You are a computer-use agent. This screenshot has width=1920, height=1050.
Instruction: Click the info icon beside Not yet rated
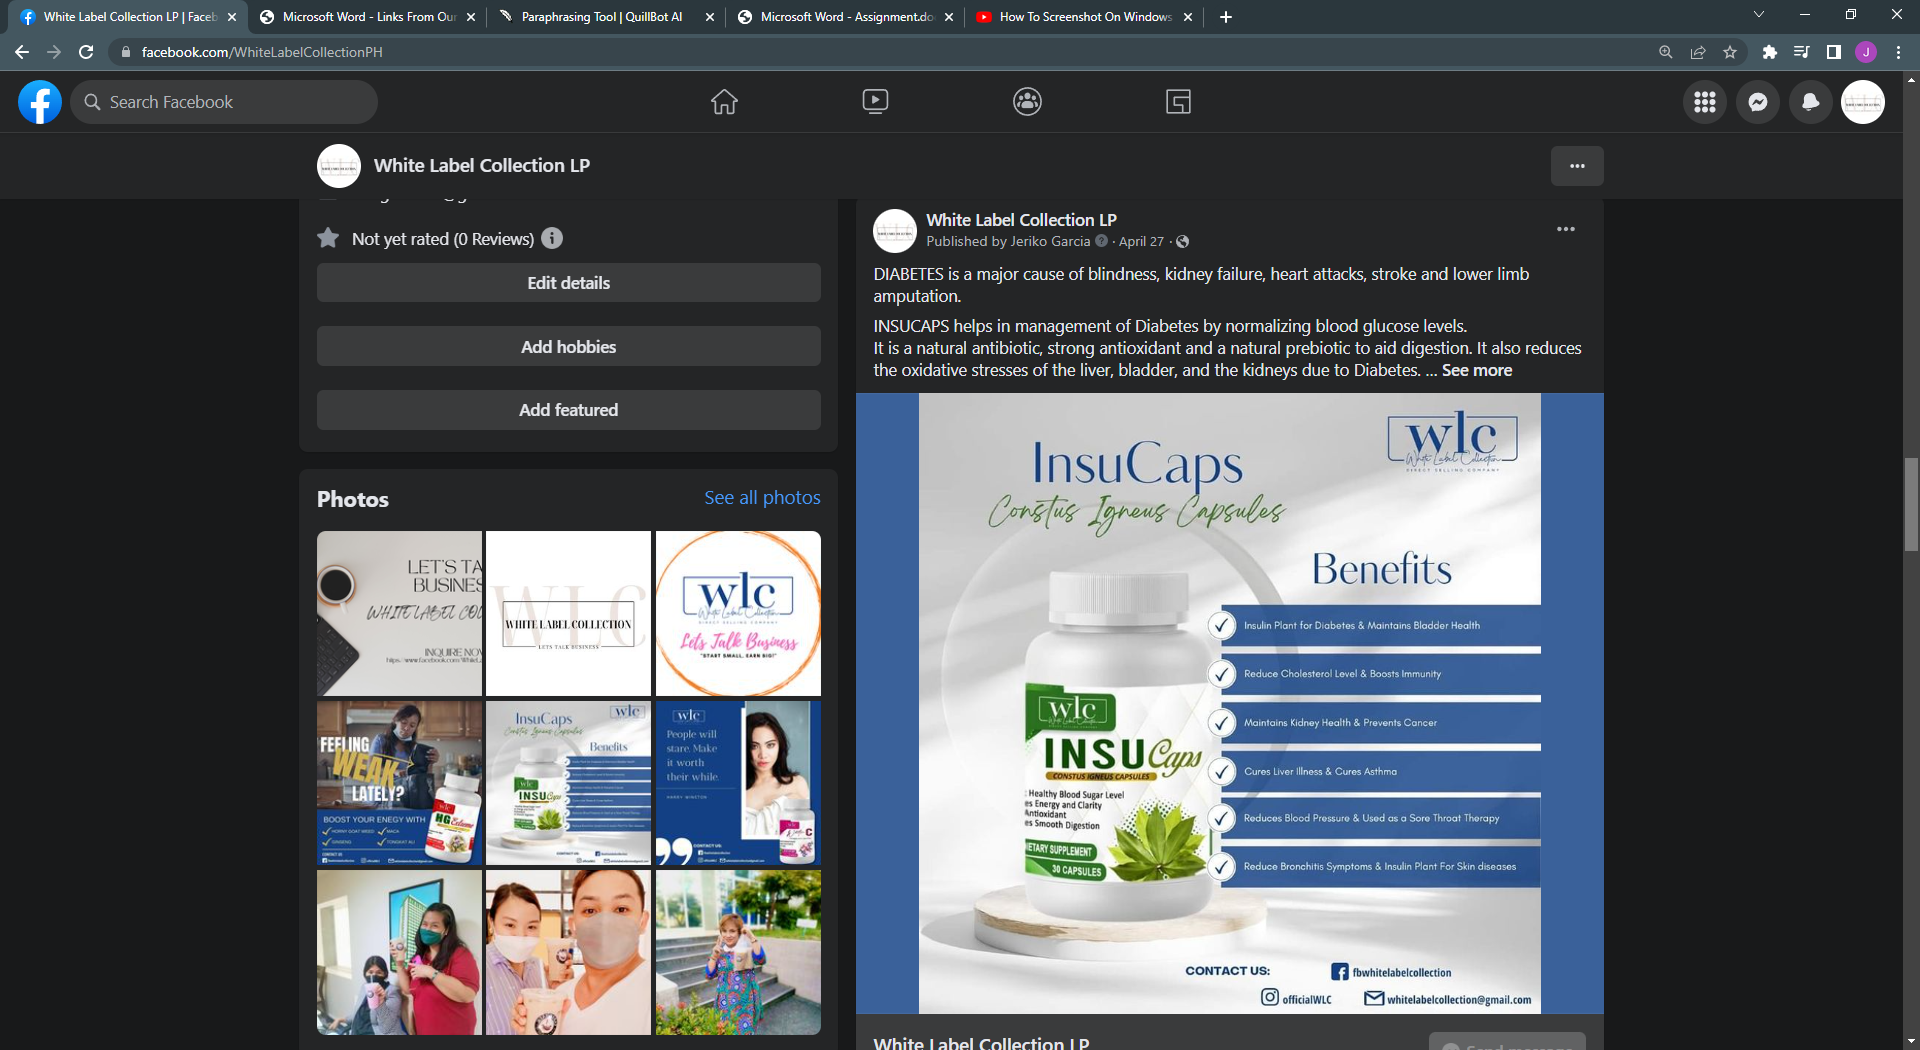[552, 238]
